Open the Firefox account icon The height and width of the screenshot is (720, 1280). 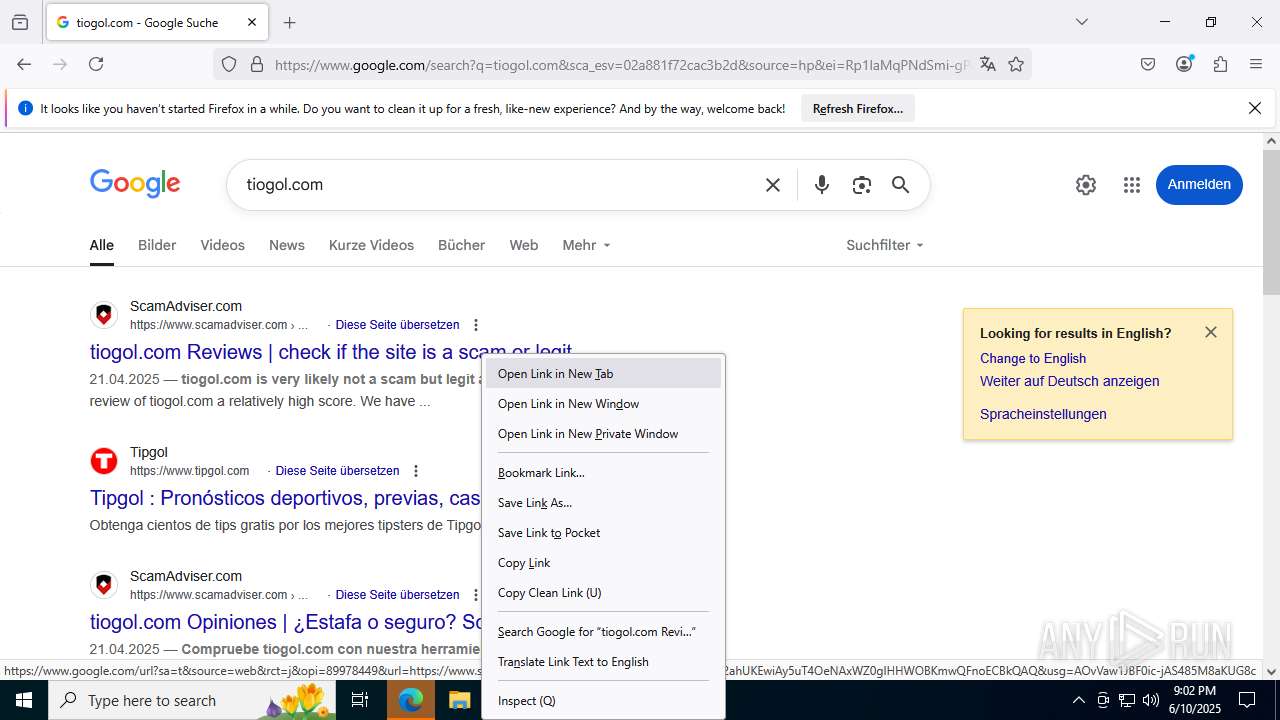coord(1184,64)
